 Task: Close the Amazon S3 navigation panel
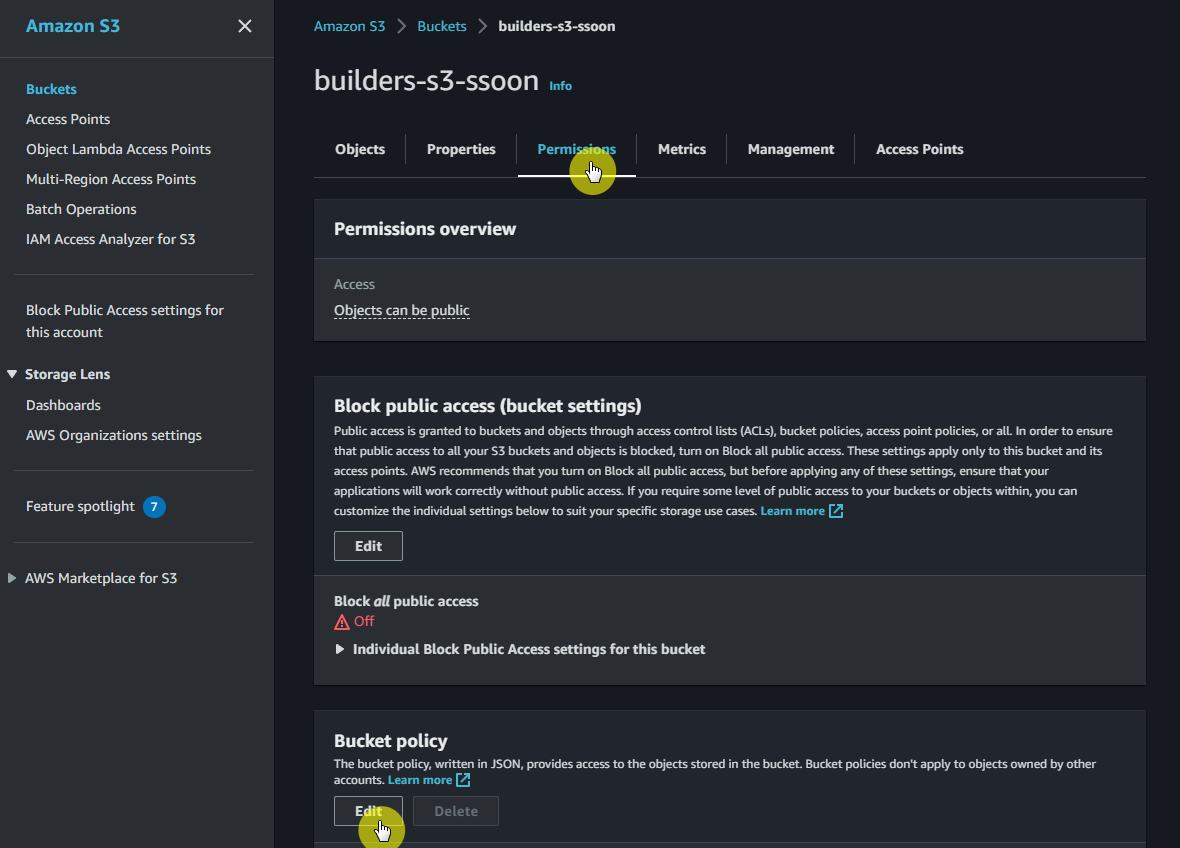click(x=245, y=26)
